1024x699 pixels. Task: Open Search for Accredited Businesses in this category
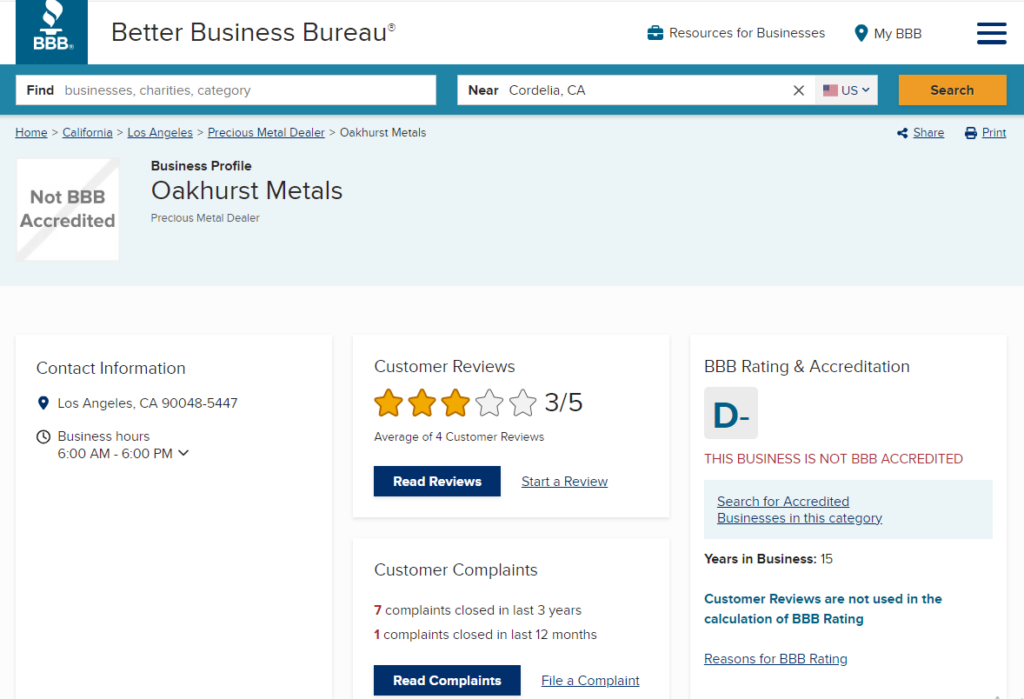(x=799, y=510)
